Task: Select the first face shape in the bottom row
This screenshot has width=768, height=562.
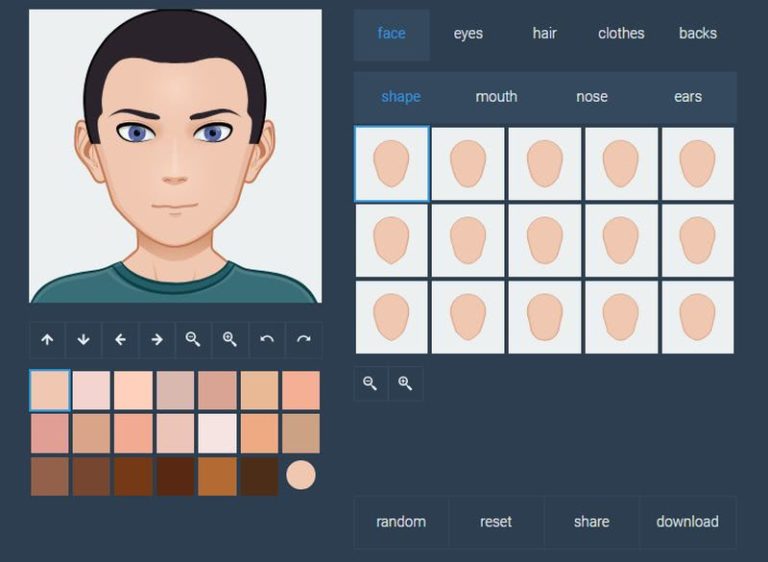Action: [391, 318]
